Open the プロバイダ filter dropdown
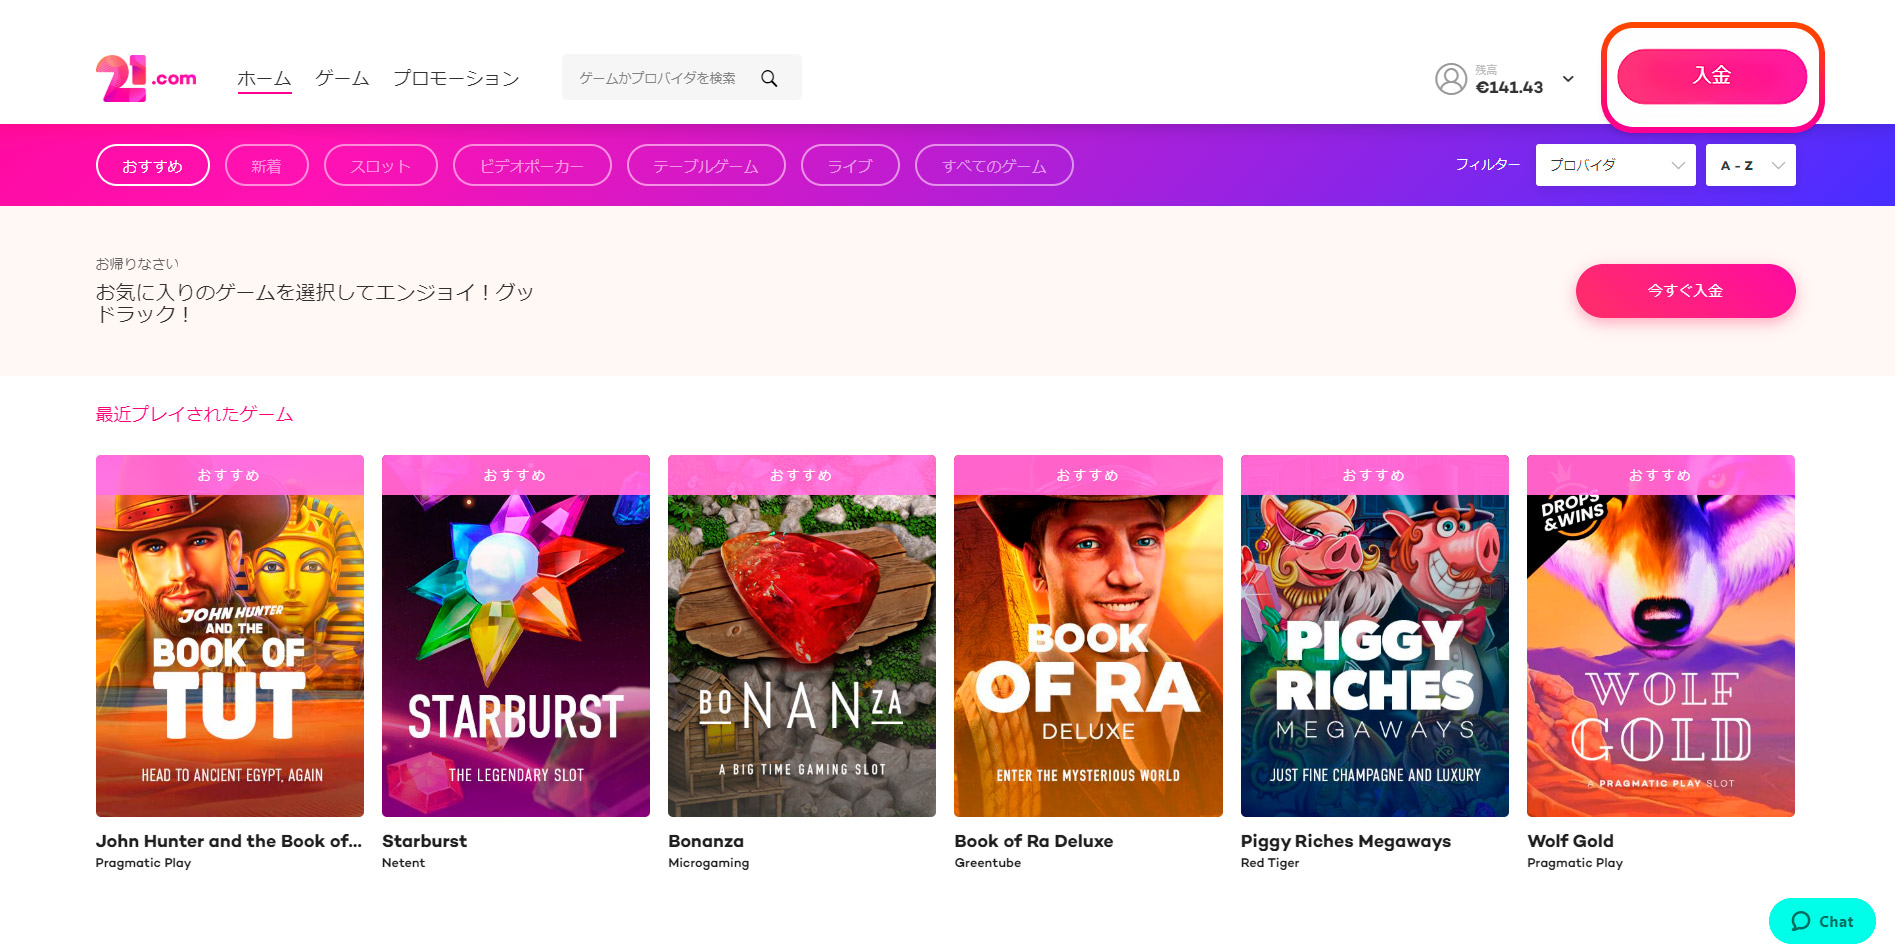1895x947 pixels. (1615, 165)
